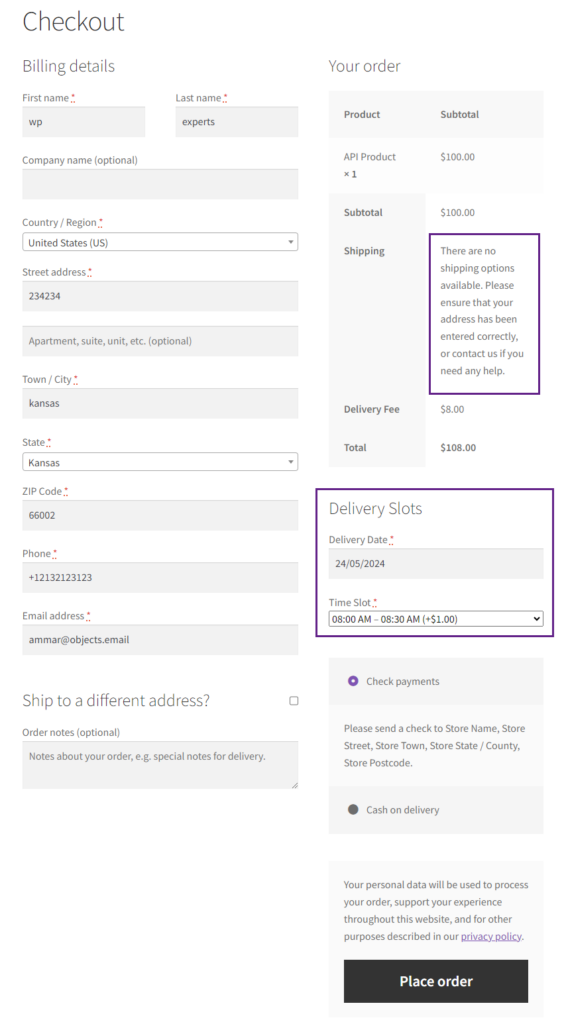Expand the State dropdown showing Kansas
Viewport: 566px width, 1024px height.
point(160,462)
